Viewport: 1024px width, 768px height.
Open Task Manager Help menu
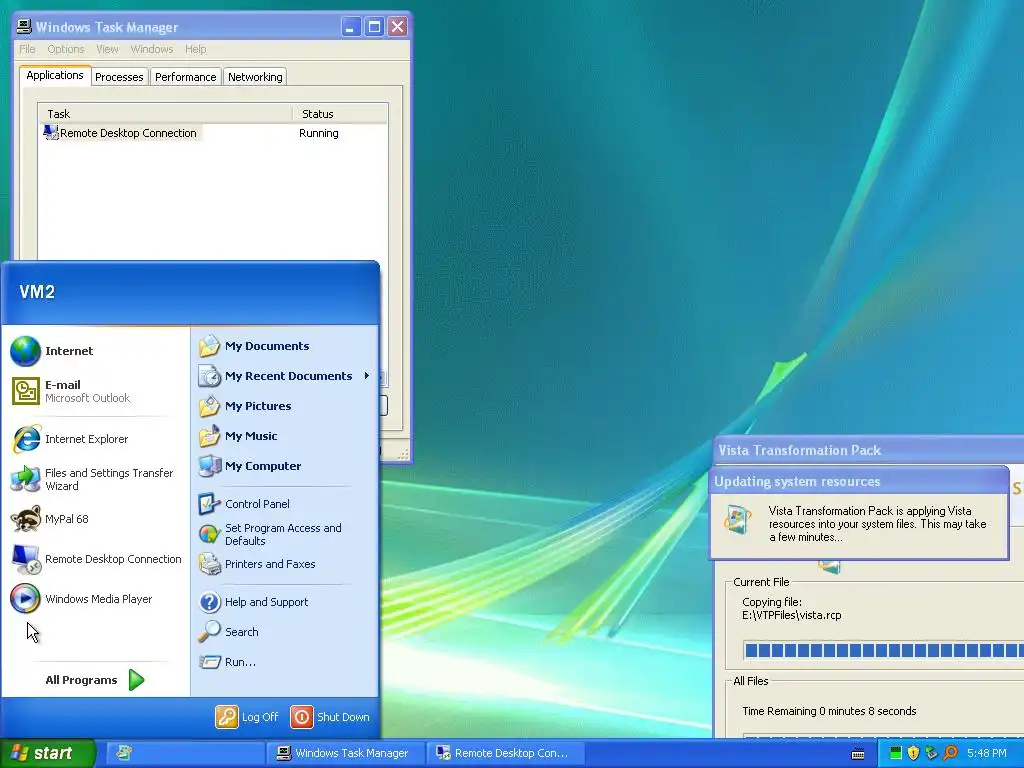[x=195, y=49]
